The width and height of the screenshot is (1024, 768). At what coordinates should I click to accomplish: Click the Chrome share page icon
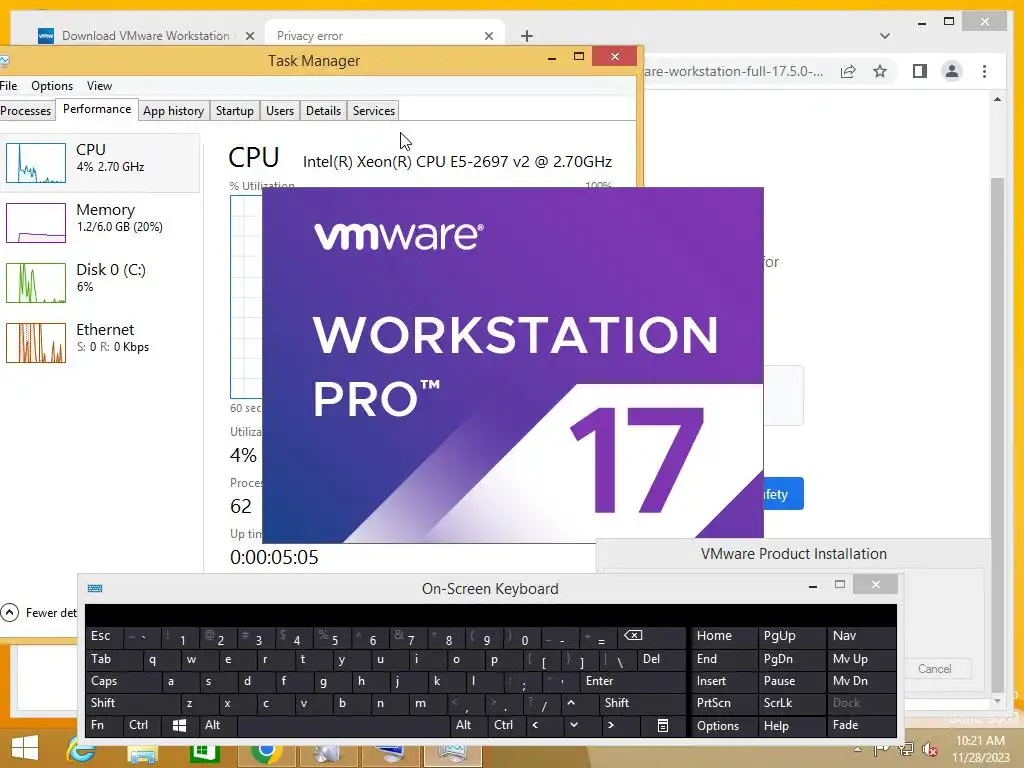point(848,71)
